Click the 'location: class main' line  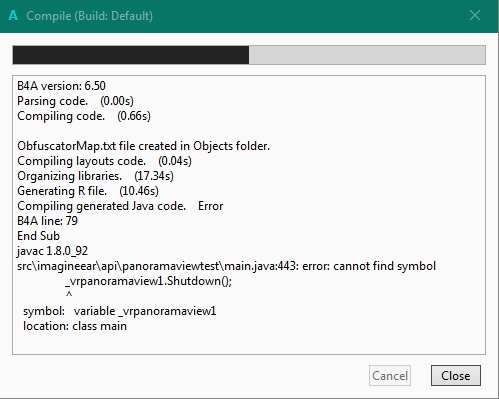[x=75, y=326]
